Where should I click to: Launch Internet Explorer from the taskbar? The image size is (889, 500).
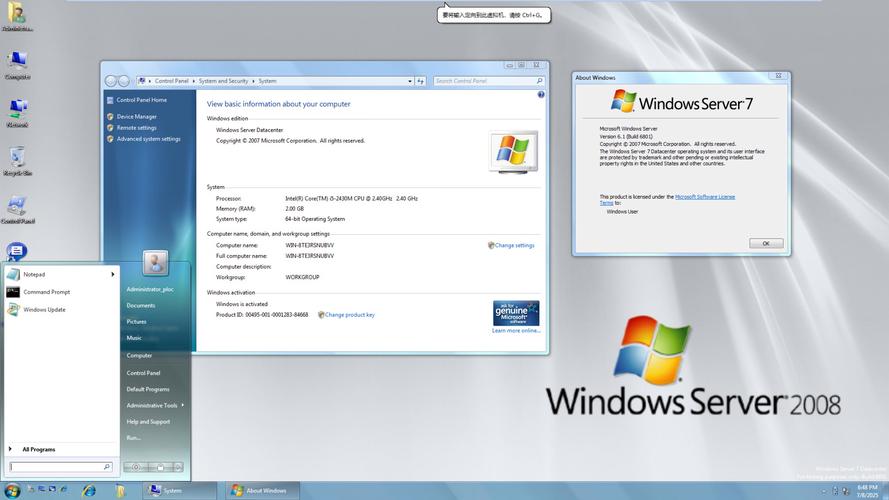point(88,490)
